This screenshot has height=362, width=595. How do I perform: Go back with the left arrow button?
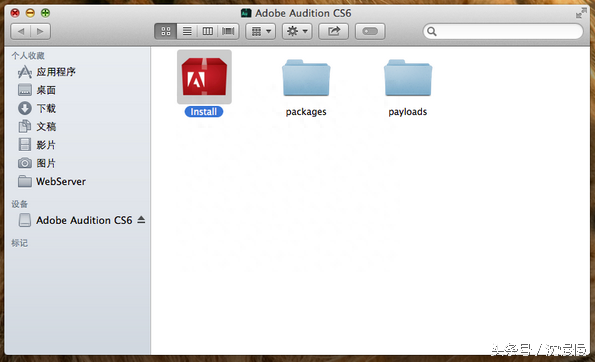tap(21, 31)
